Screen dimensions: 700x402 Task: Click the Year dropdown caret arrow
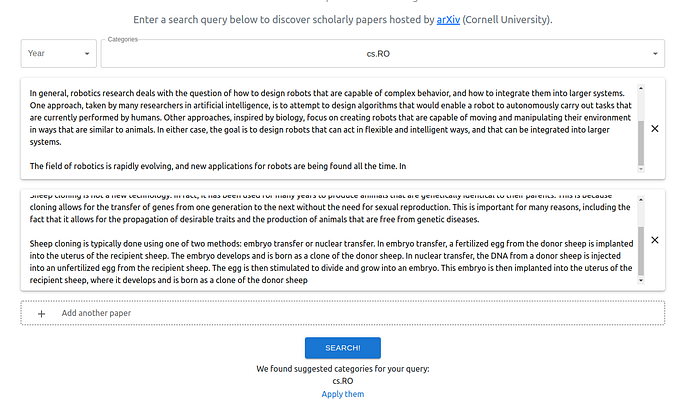(x=87, y=54)
